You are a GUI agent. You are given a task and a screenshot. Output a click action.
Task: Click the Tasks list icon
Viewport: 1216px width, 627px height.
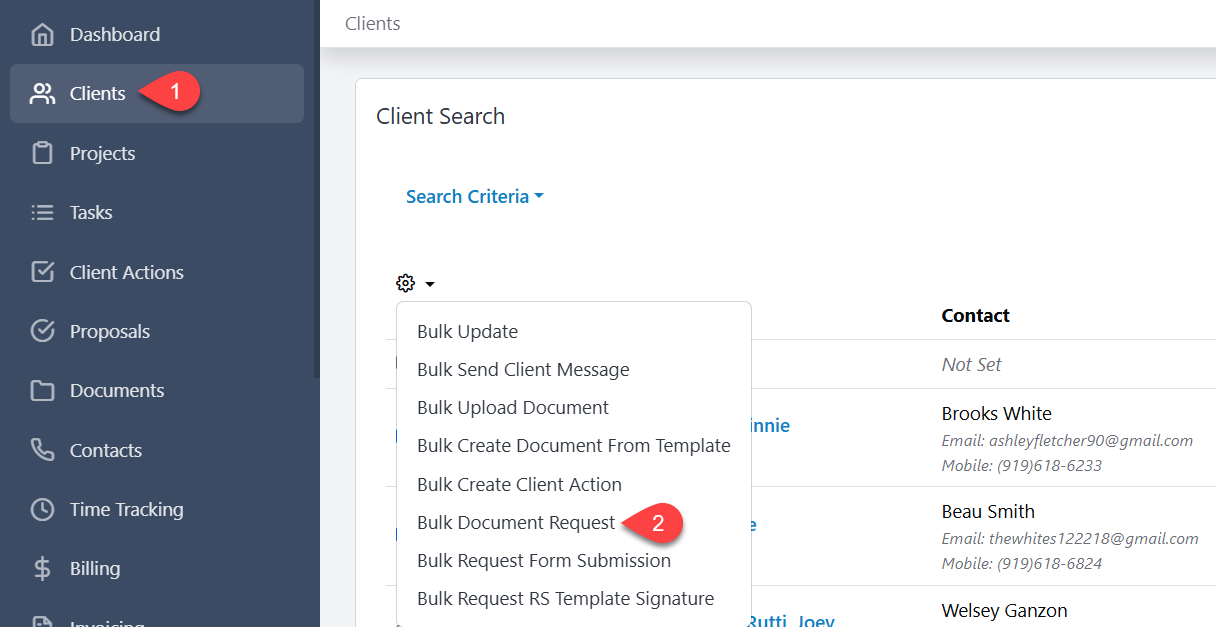pyautogui.click(x=42, y=213)
